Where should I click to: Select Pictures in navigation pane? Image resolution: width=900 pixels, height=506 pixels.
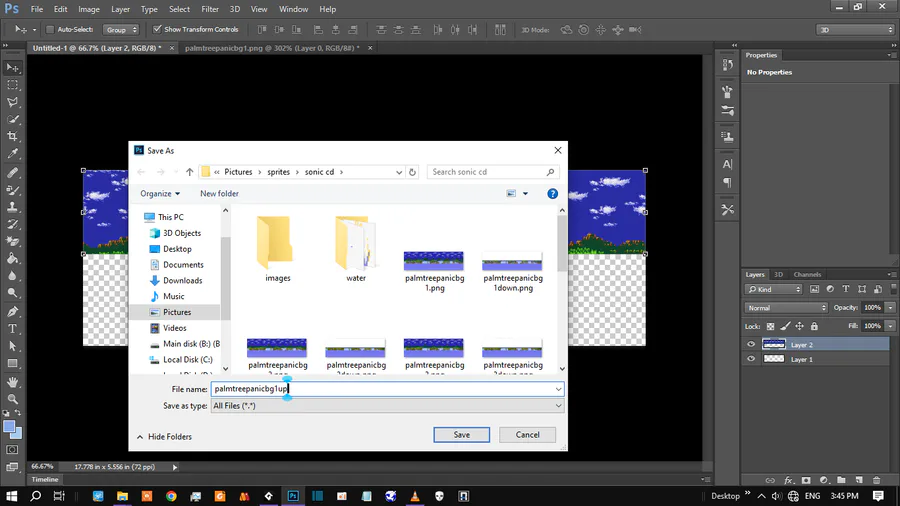pyautogui.click(x=176, y=312)
